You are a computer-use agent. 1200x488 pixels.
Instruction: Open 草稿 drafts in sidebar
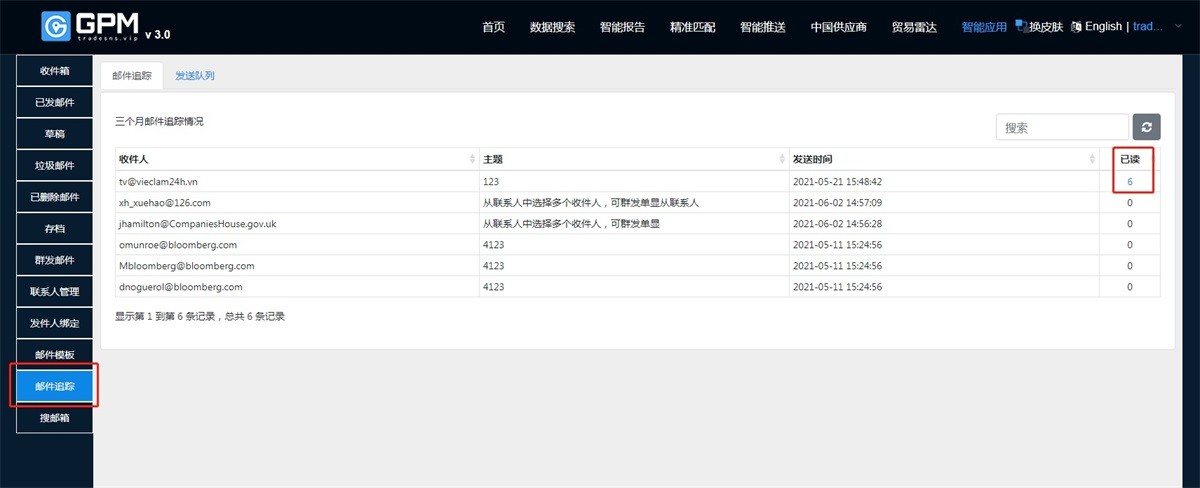coord(54,134)
